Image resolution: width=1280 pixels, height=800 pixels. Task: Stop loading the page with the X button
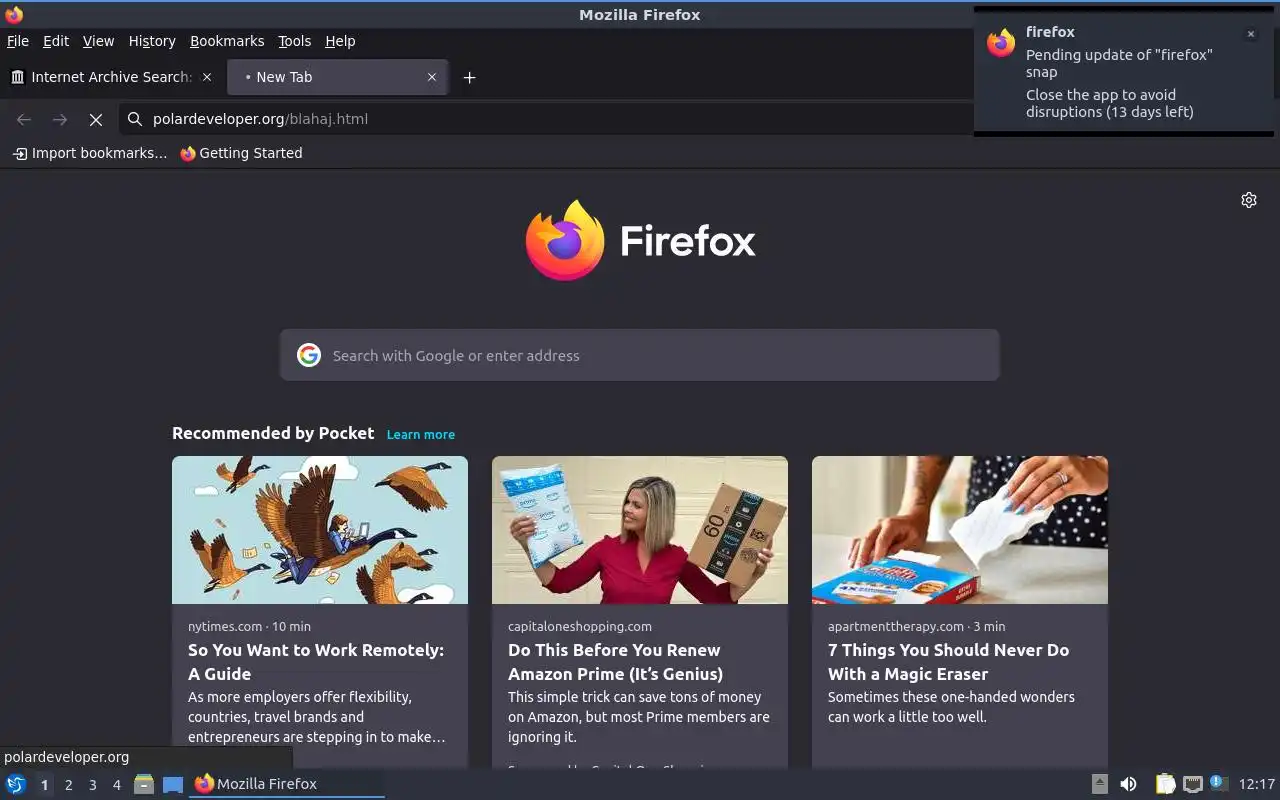tap(96, 119)
